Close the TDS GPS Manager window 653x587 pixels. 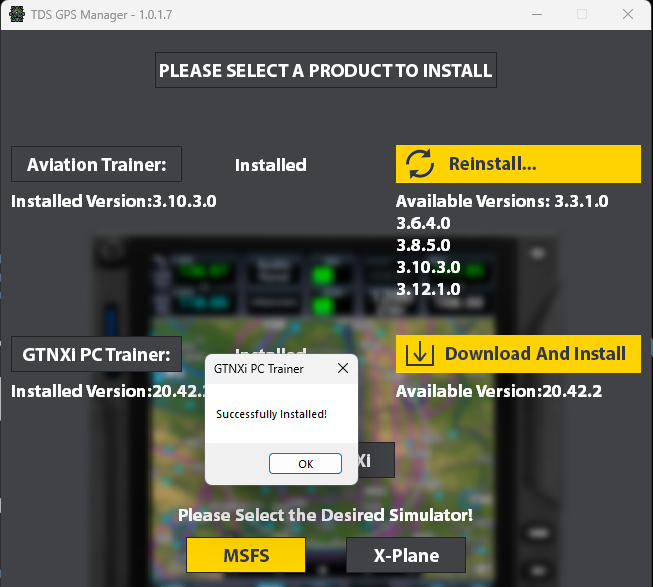click(627, 15)
